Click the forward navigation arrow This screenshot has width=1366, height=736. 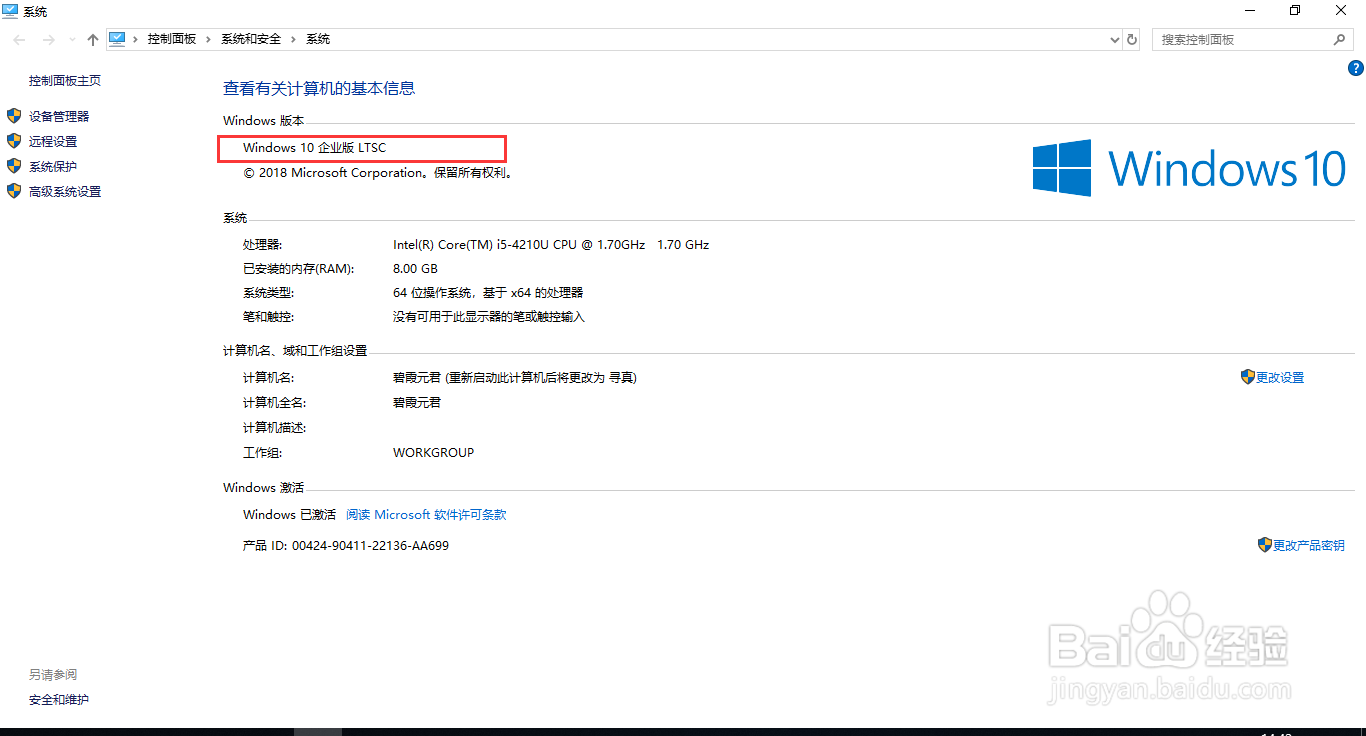pos(48,39)
